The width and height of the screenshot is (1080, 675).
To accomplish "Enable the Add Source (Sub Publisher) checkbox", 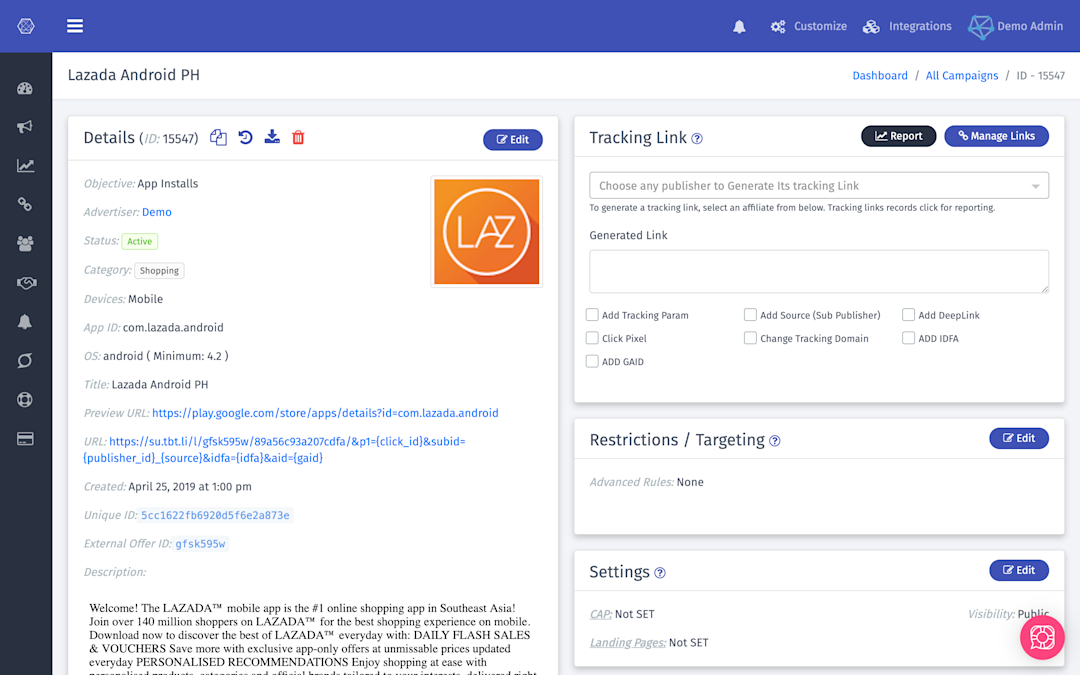I will pyautogui.click(x=750, y=315).
